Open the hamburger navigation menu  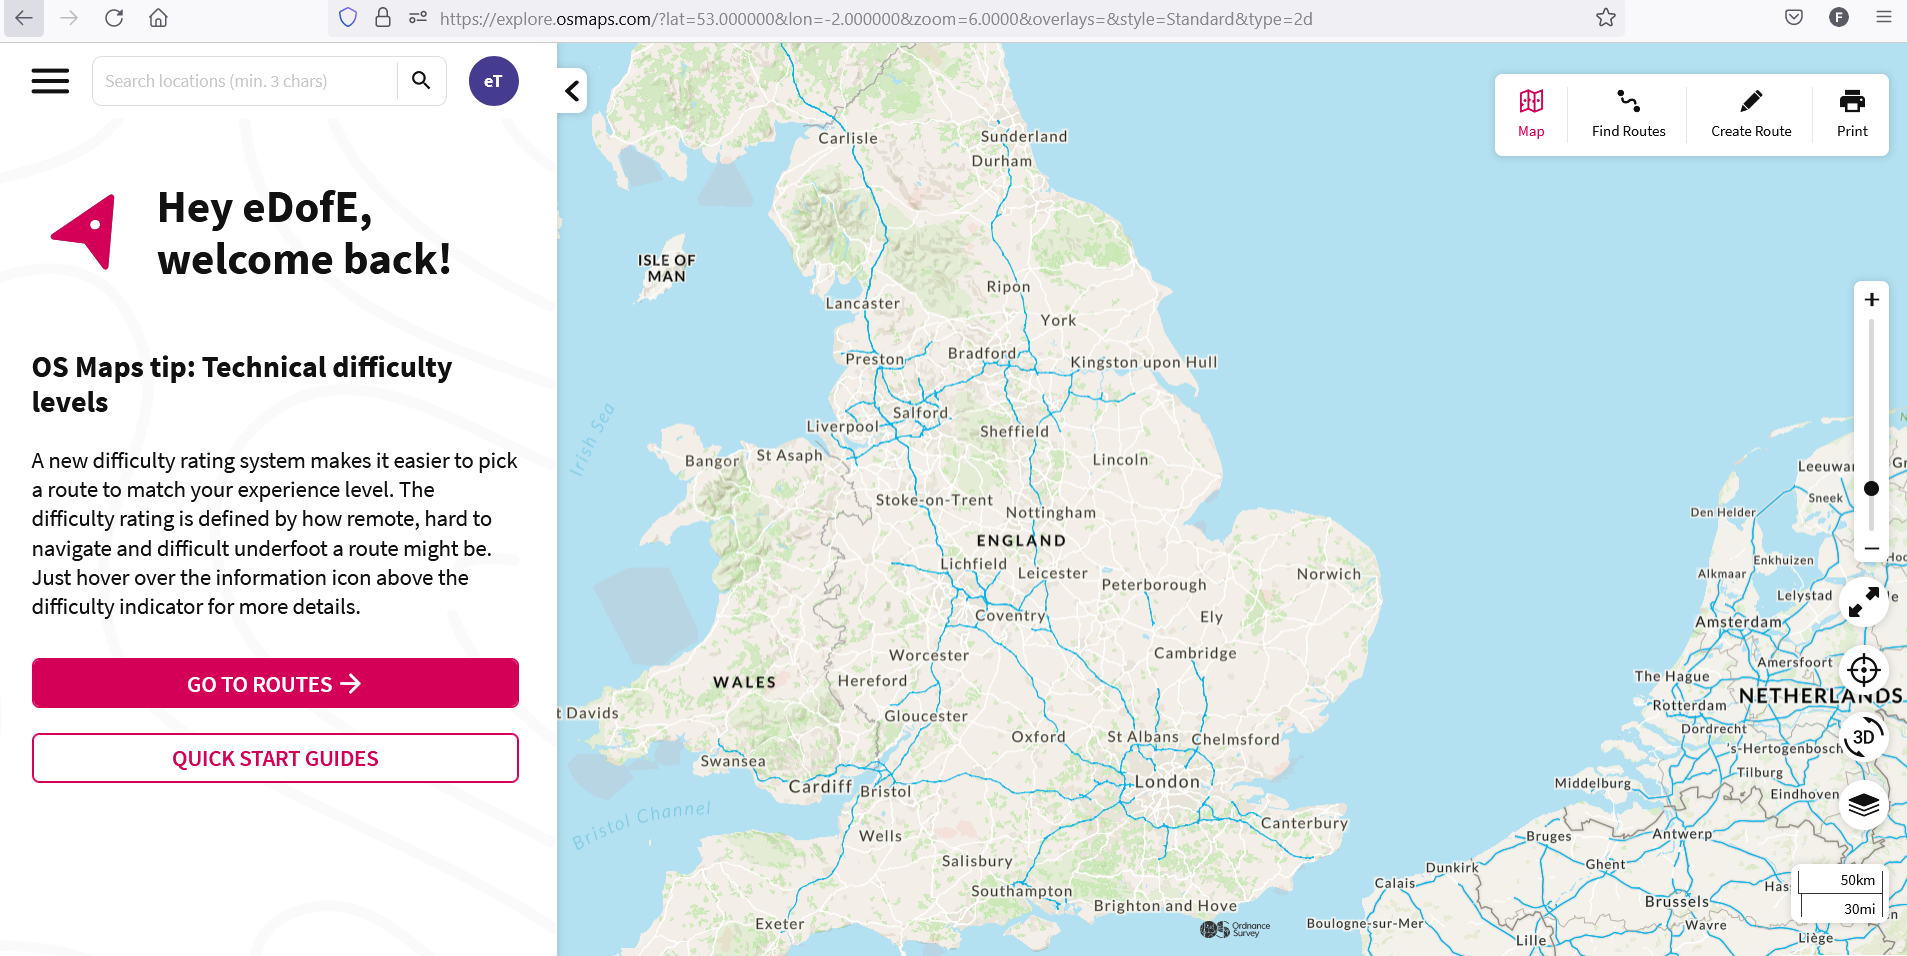(x=49, y=80)
